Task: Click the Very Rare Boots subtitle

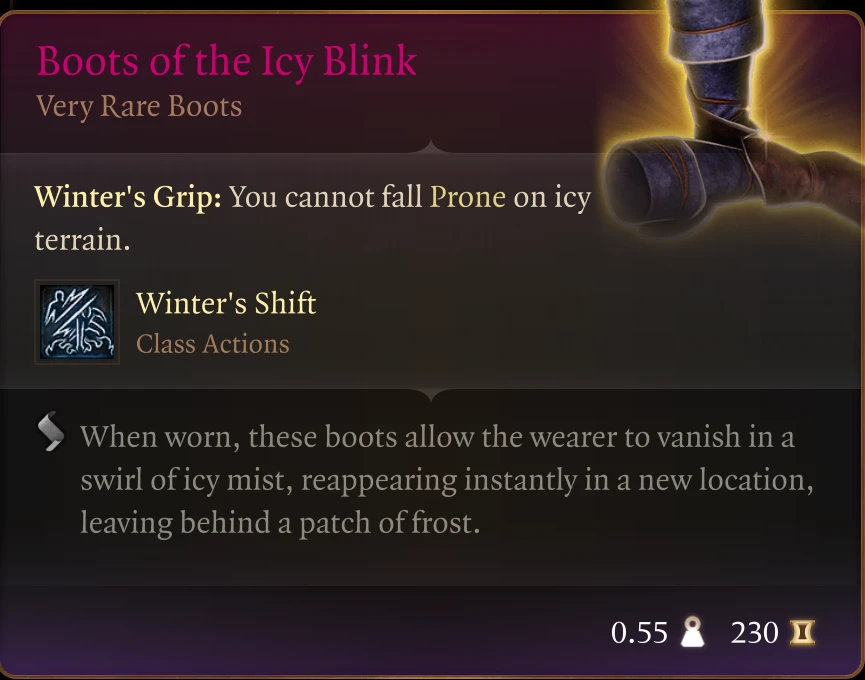Action: pos(139,106)
